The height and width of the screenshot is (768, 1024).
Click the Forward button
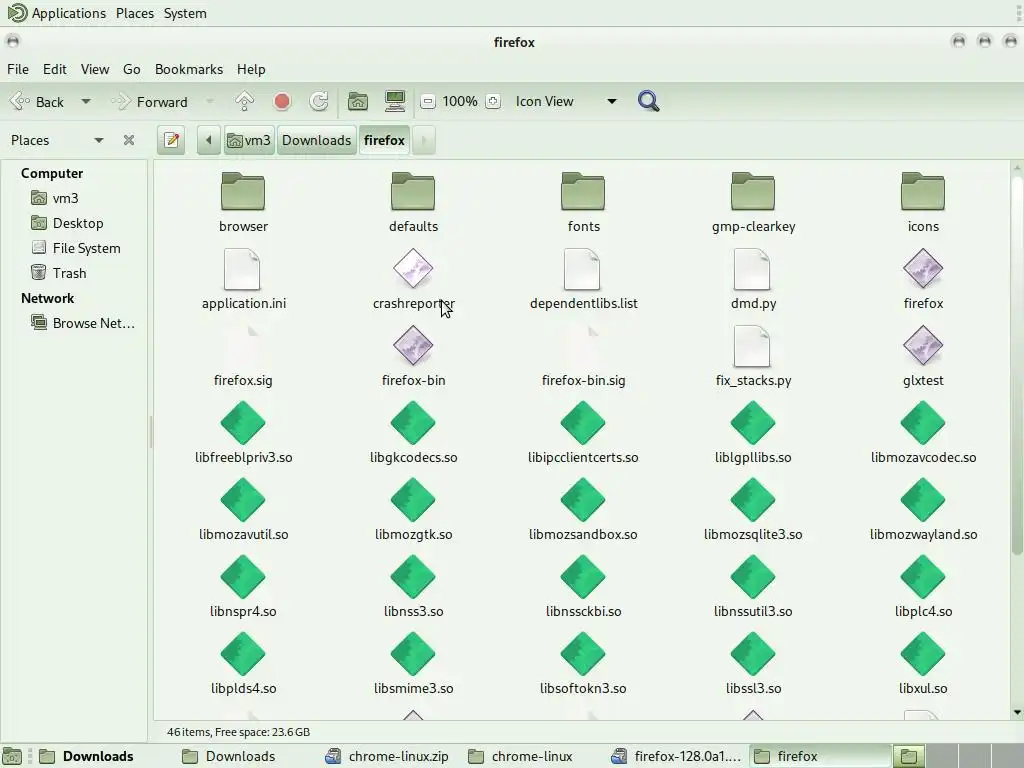[150, 102]
